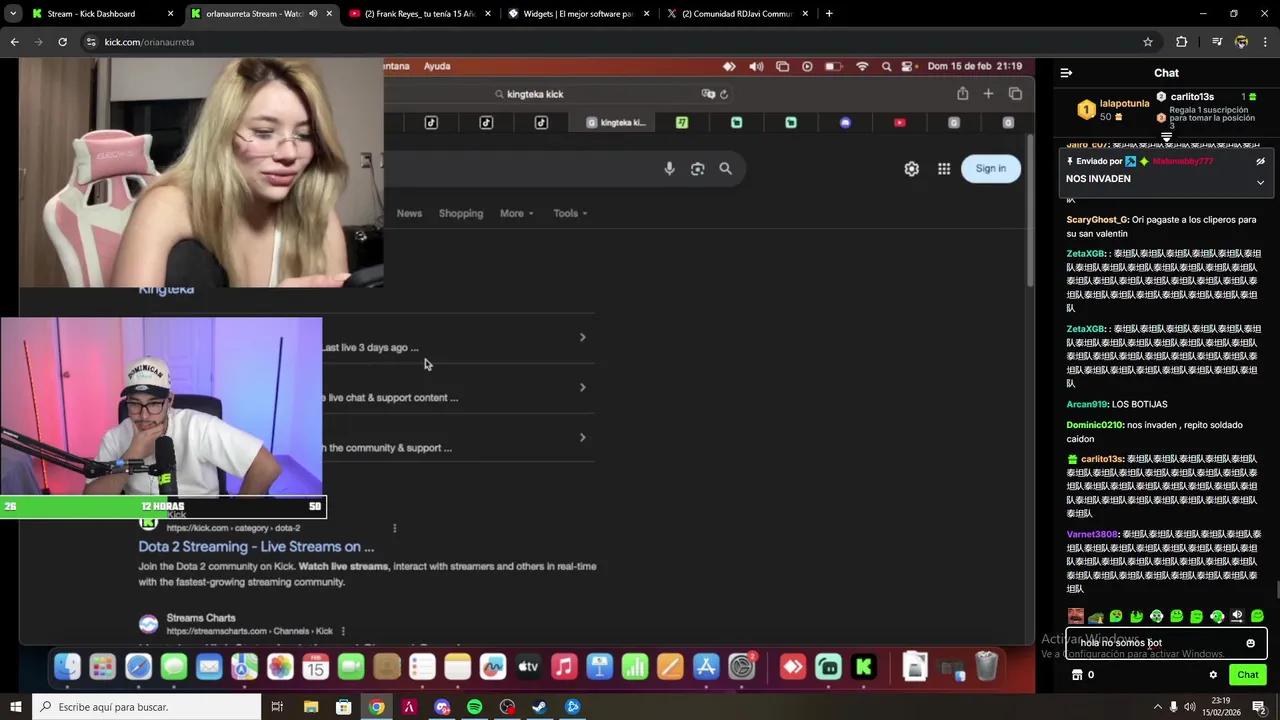Open Google quick settings gear in stream
This screenshot has height=720, width=1280.
pyautogui.click(x=911, y=169)
